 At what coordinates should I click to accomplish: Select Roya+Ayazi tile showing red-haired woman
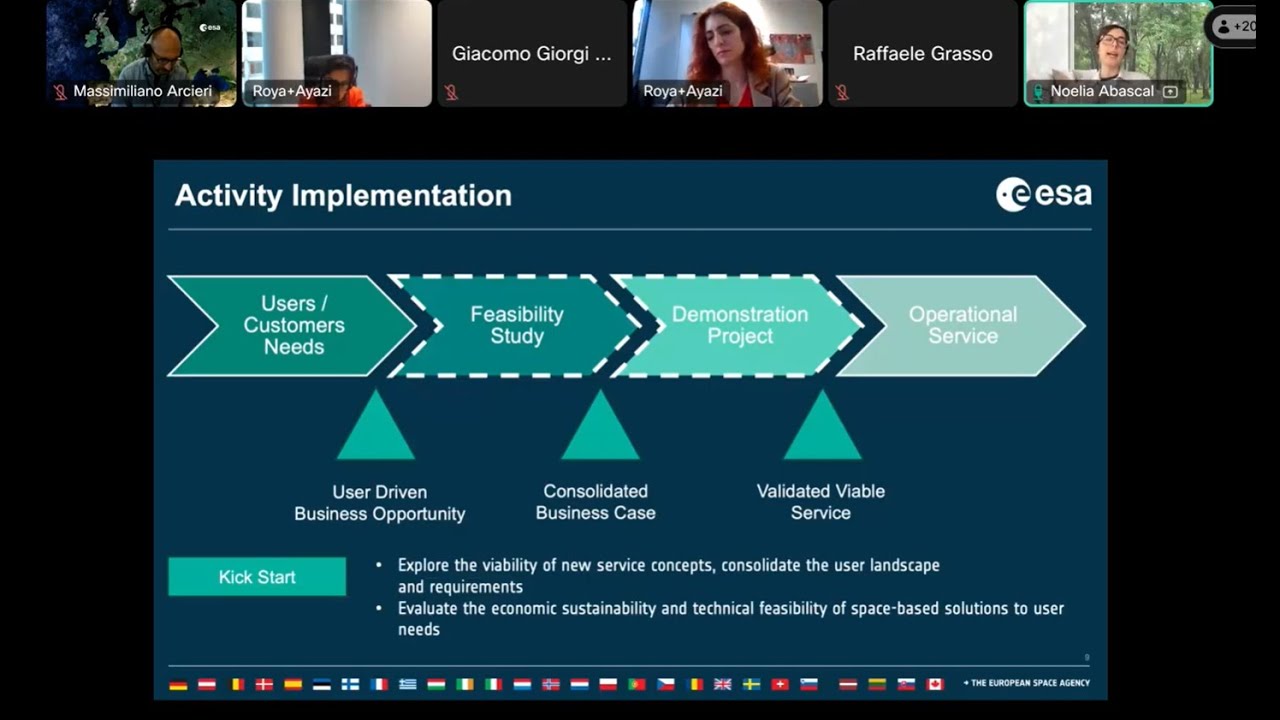(x=728, y=53)
